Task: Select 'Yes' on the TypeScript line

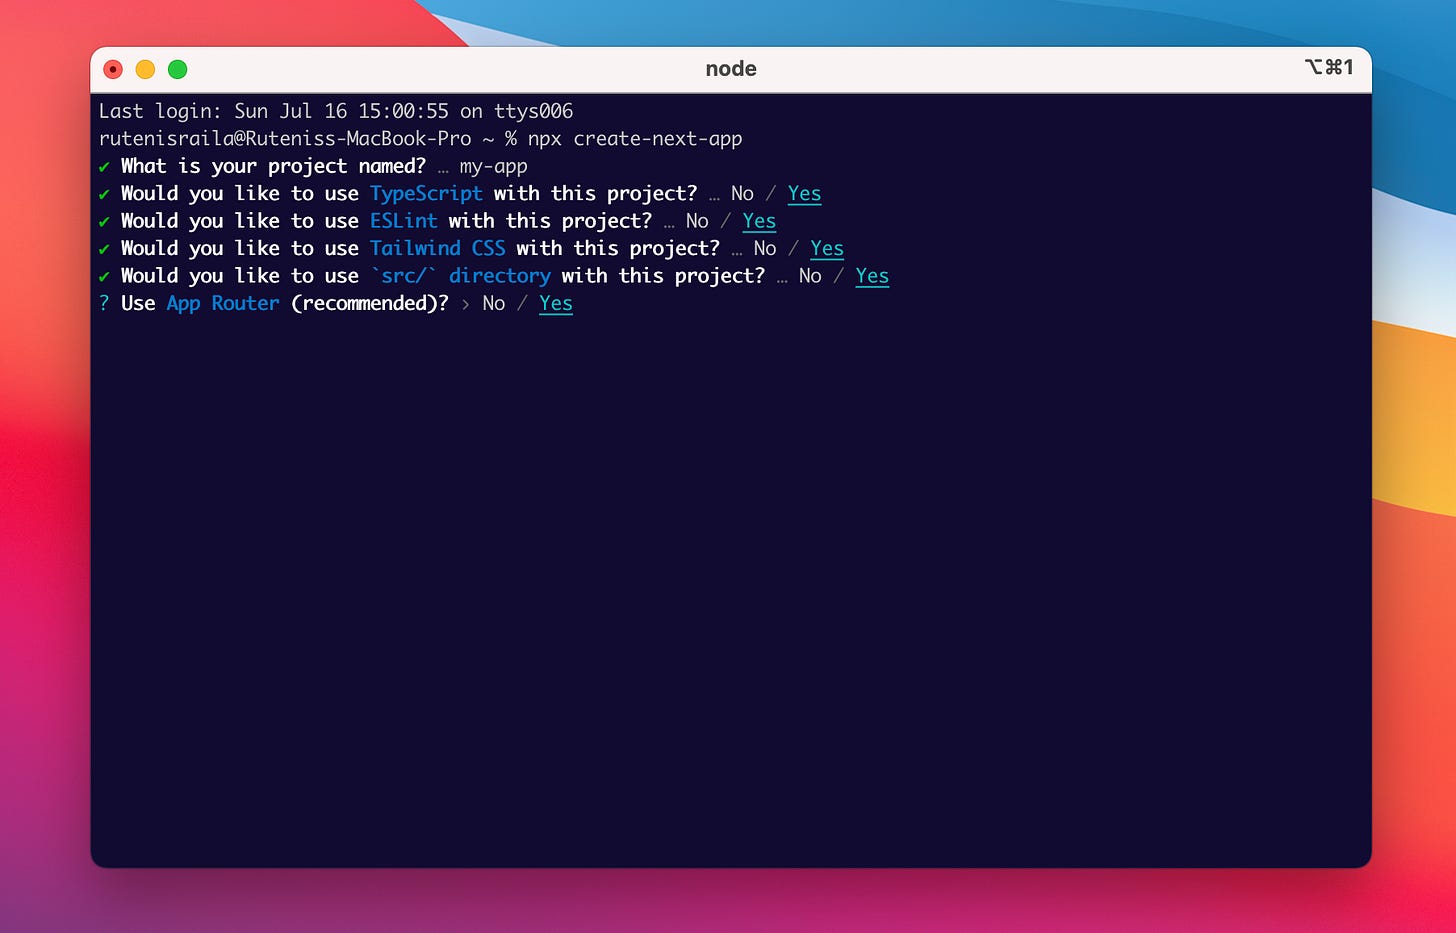Action: point(804,194)
